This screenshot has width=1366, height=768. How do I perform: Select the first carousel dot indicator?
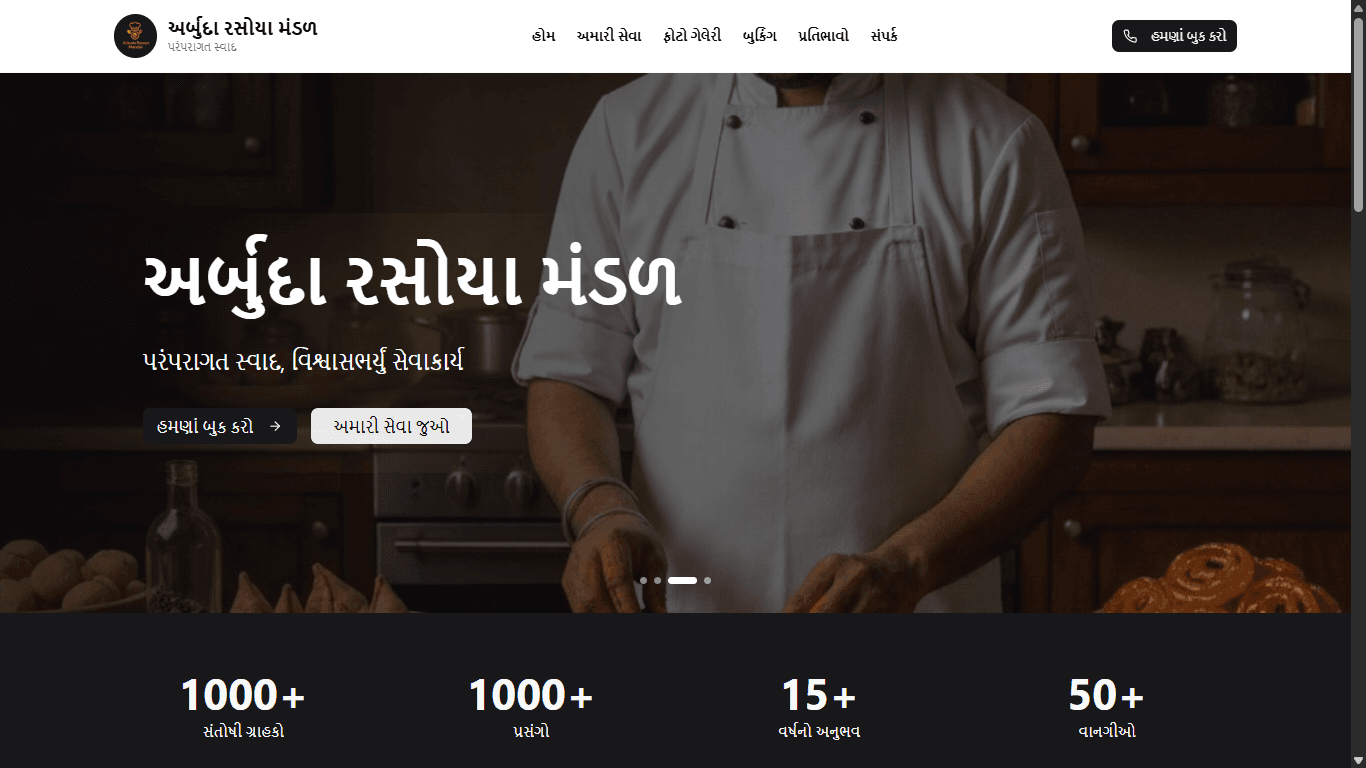644,580
